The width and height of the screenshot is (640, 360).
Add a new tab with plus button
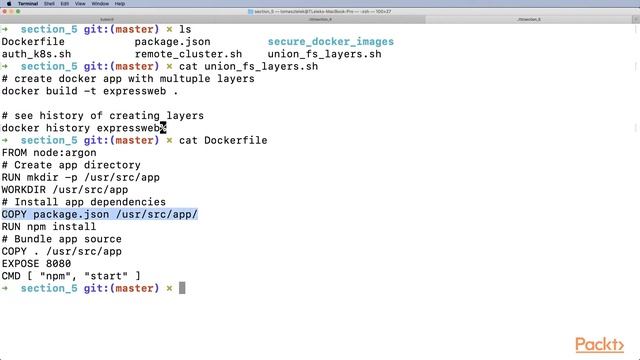(636, 19)
